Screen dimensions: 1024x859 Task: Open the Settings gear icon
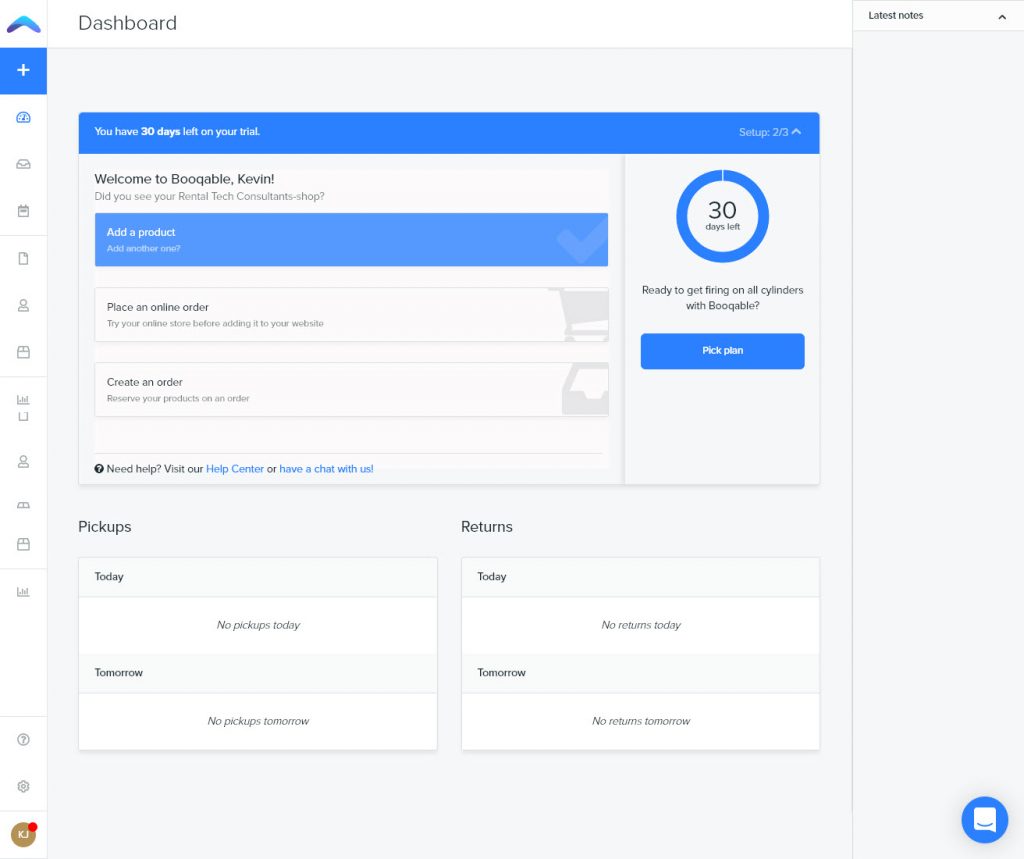pos(24,786)
